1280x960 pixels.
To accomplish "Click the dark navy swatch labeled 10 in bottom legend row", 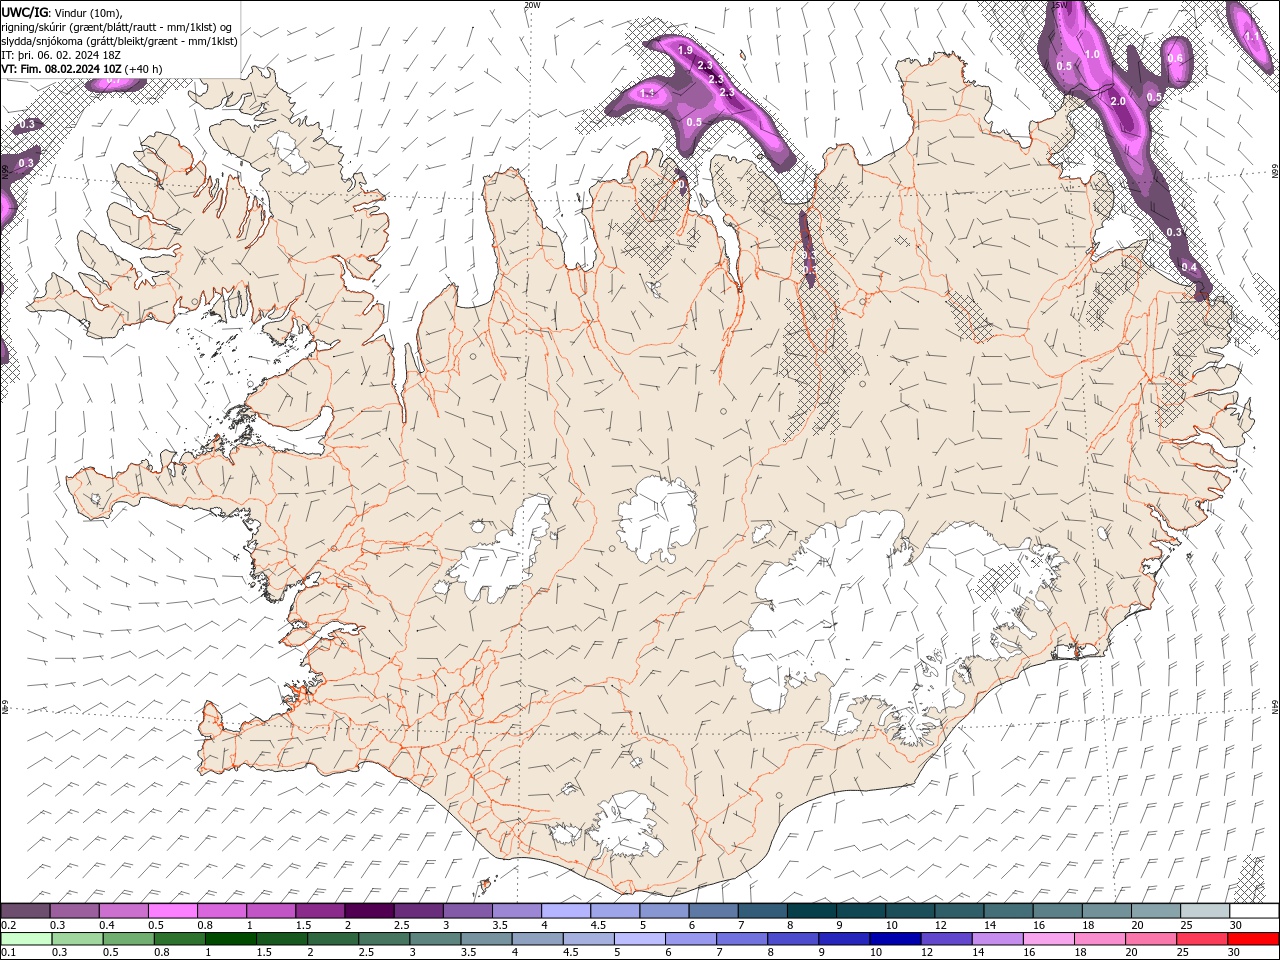I will pos(895,939).
